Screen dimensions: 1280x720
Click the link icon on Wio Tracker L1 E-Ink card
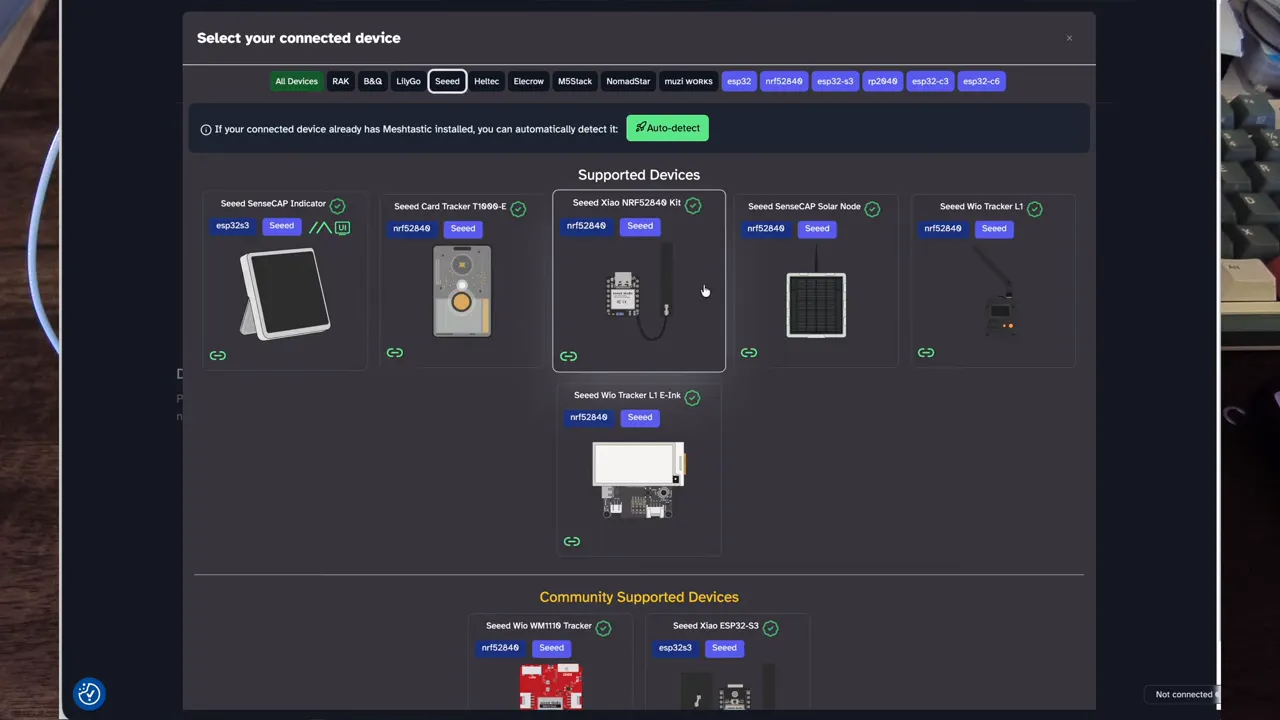click(x=572, y=542)
